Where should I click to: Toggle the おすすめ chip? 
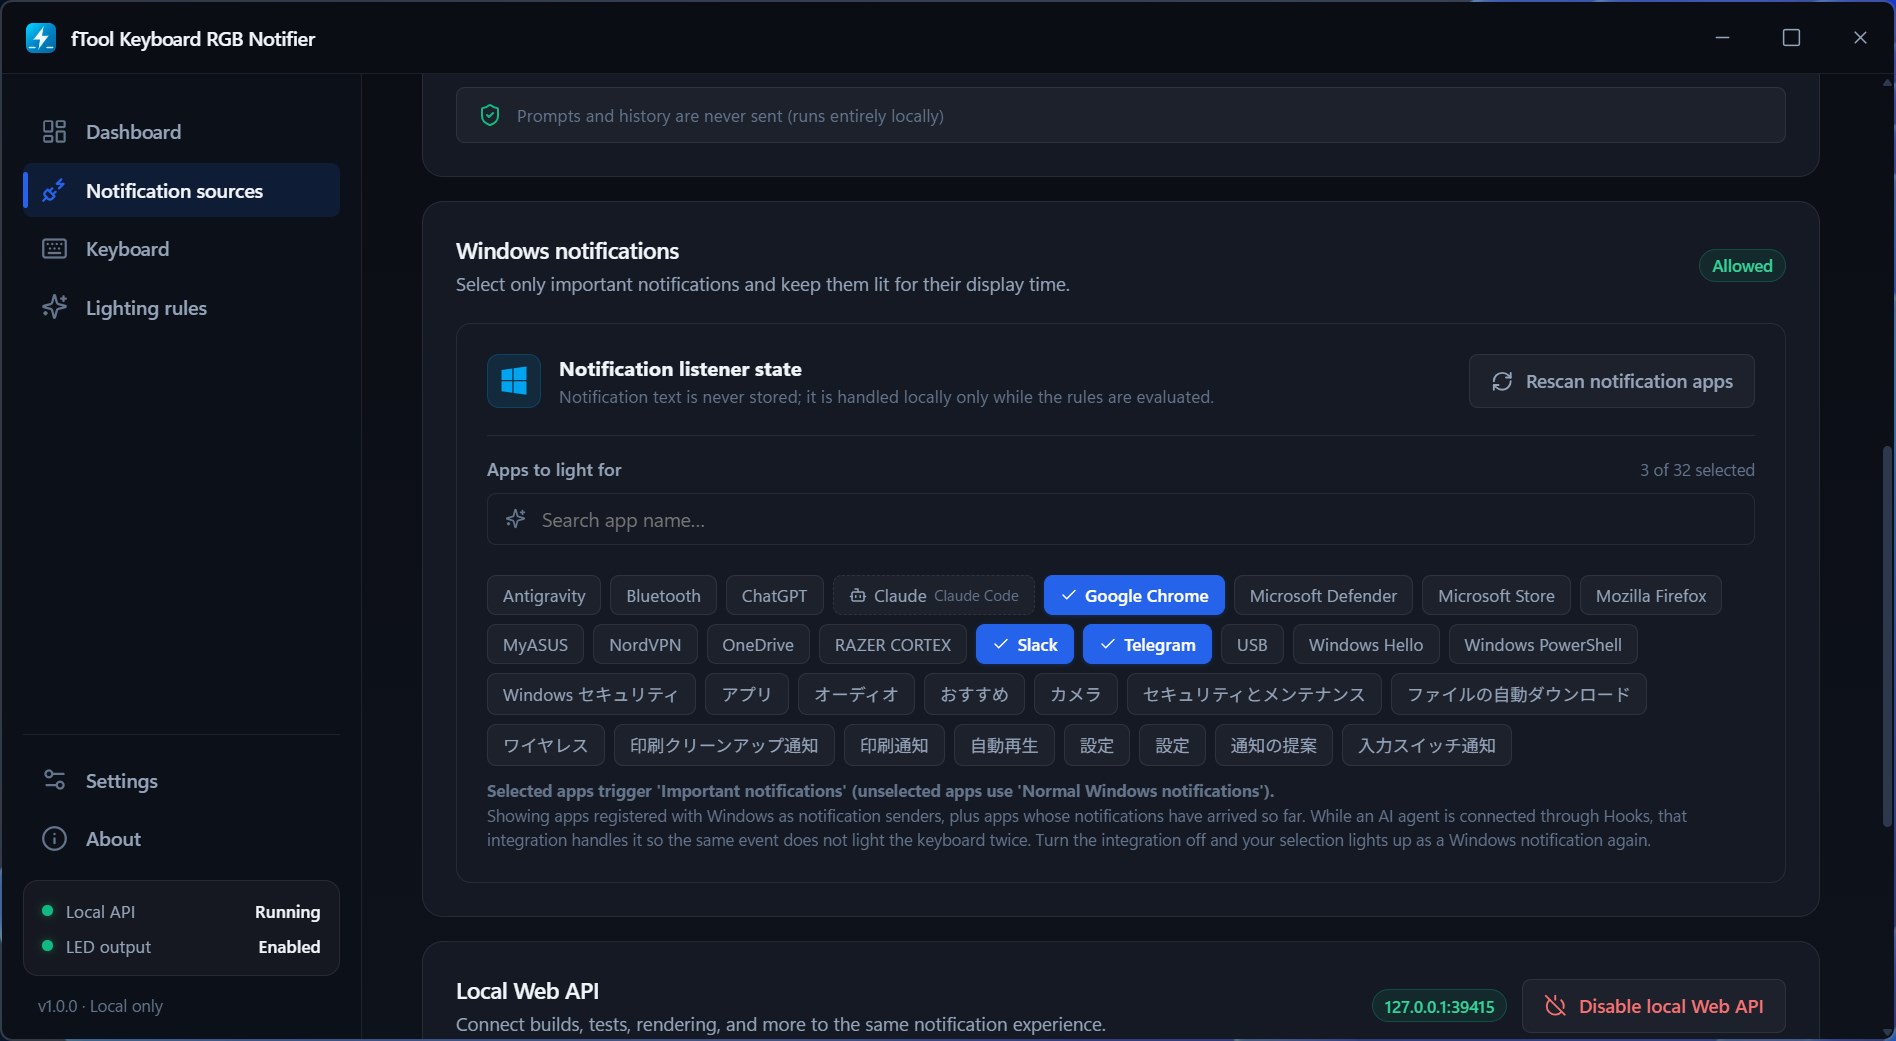974,694
